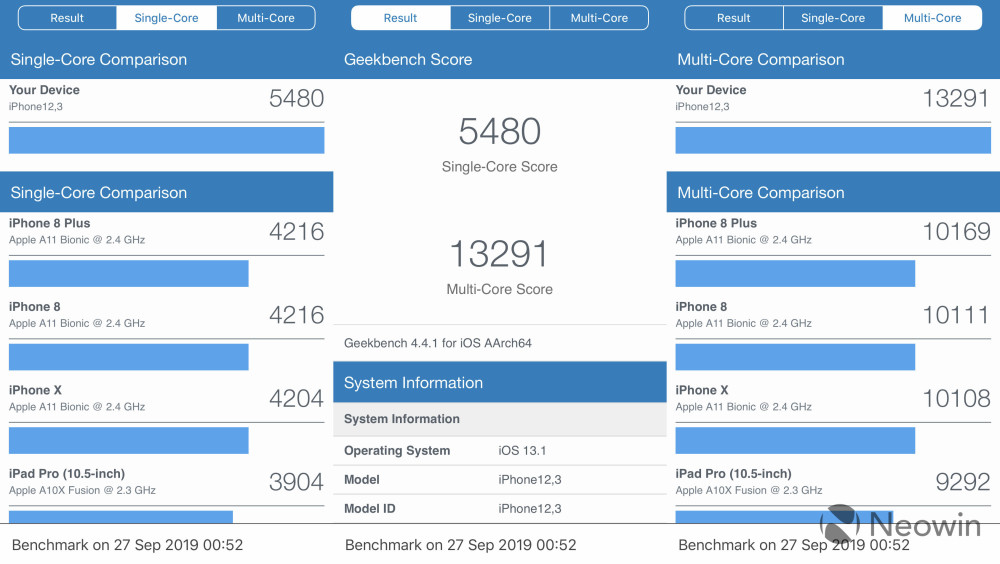Screen dimensions: 1000x564
Task: Select iPhone 8 Plus row in the Single-Core list
Action: 166,232
